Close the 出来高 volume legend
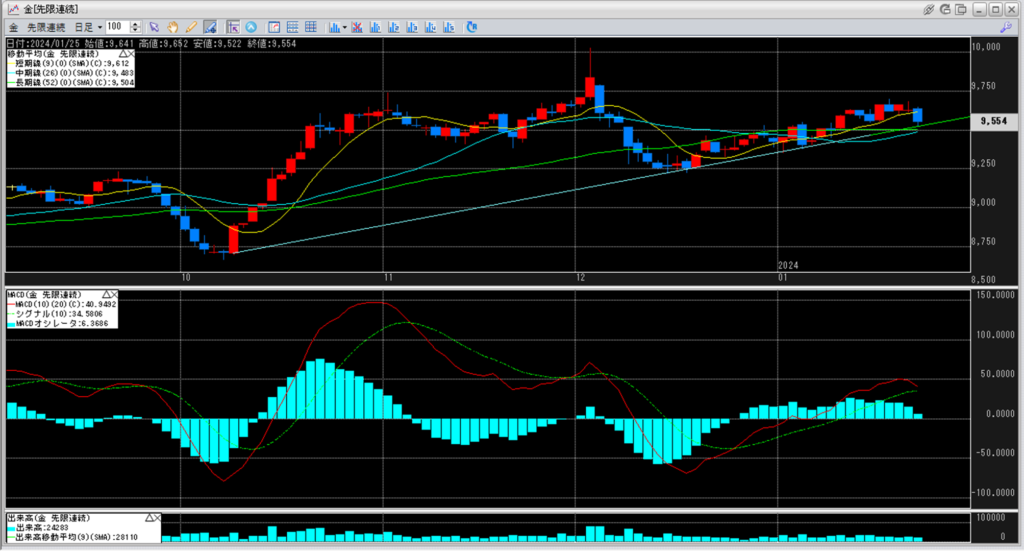1024x551 pixels. click(x=156, y=518)
